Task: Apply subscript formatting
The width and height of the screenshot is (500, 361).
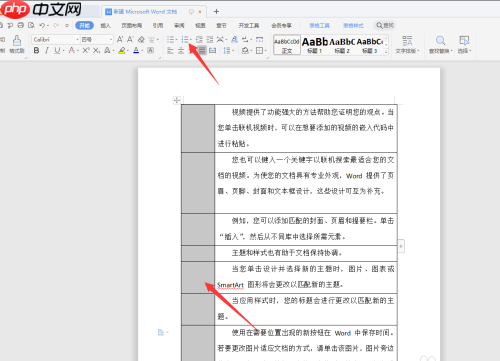Action: click(x=96, y=50)
